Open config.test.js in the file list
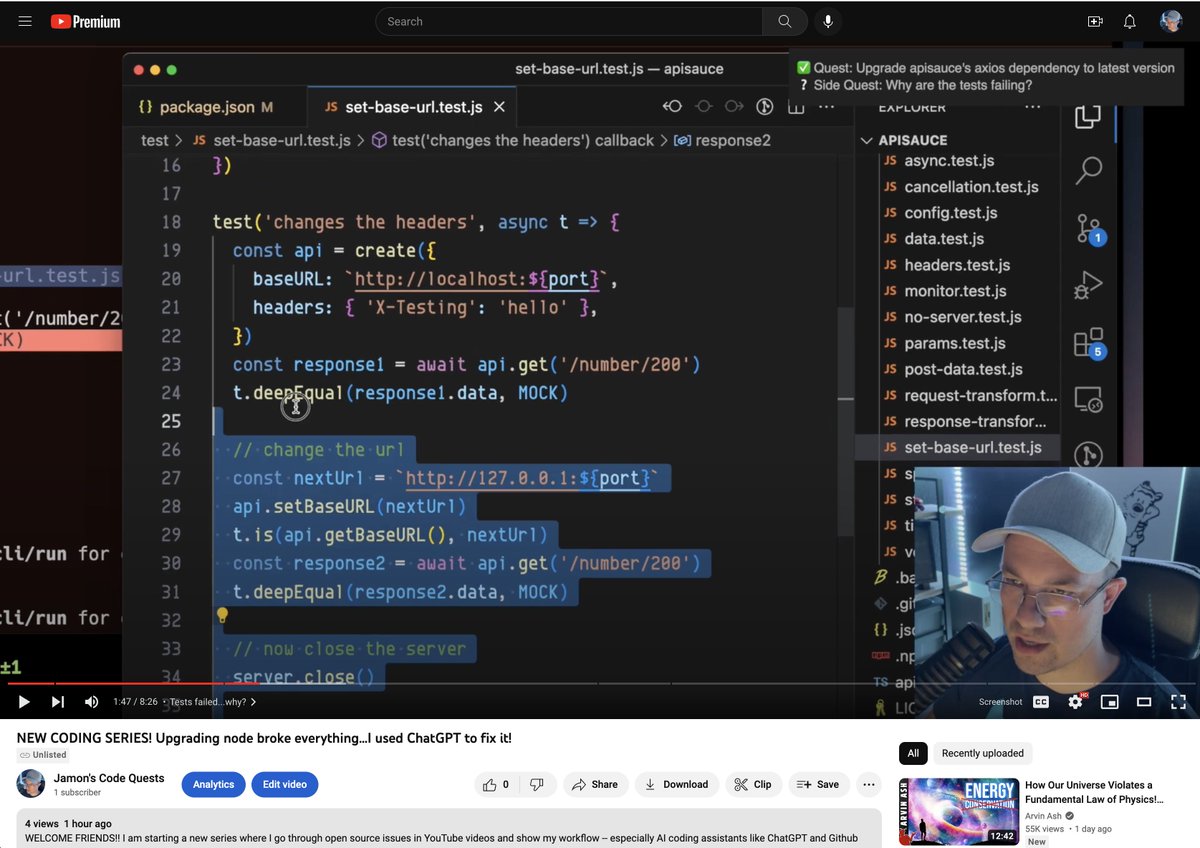The width and height of the screenshot is (1200, 848). pos(950,213)
